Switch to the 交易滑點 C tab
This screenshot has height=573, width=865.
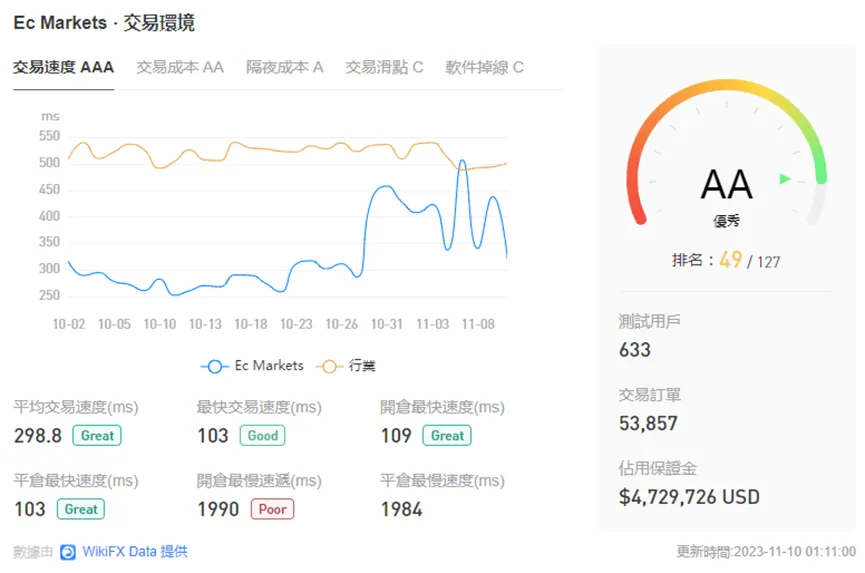(x=385, y=67)
